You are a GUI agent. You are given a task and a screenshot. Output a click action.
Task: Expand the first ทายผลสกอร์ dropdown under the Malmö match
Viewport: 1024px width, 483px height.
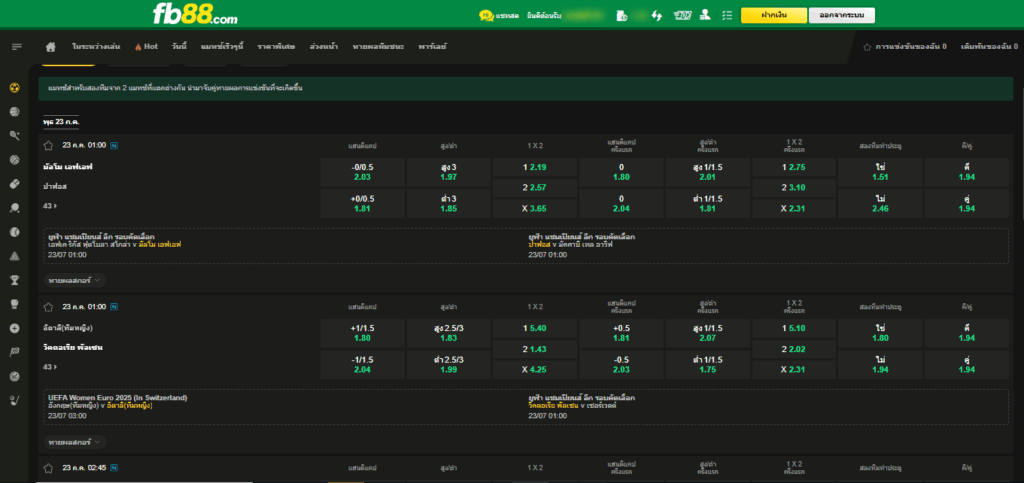coord(75,280)
